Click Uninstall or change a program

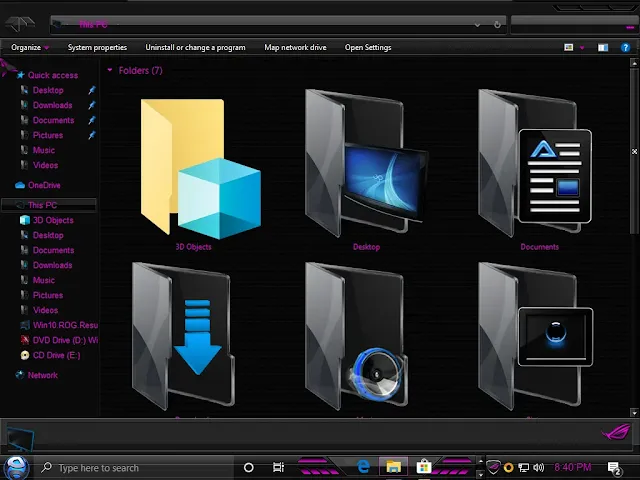(x=195, y=47)
